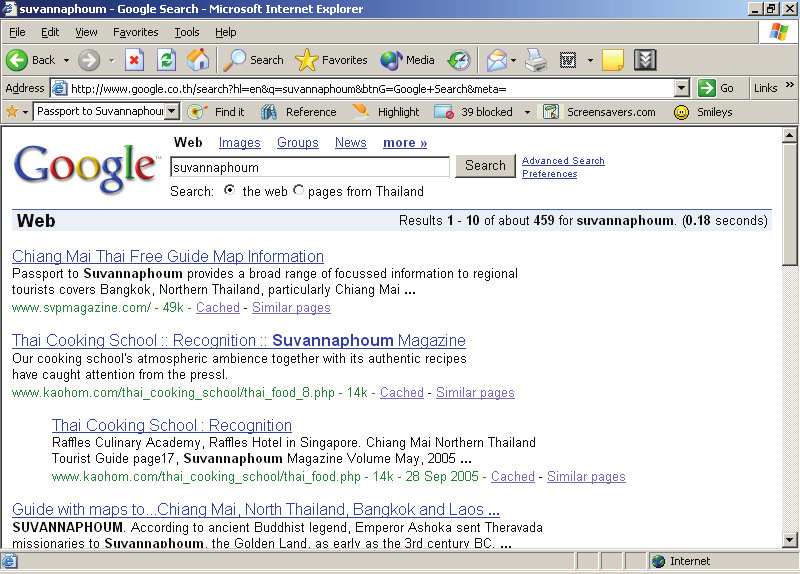
Task: Print the page with printer icon
Action: pos(536,60)
